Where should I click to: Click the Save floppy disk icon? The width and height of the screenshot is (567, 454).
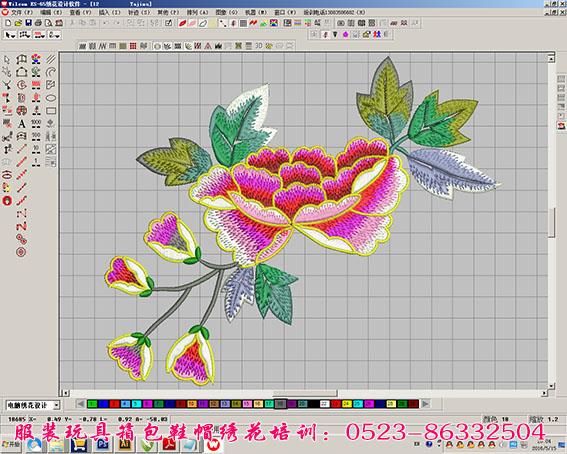(28, 23)
